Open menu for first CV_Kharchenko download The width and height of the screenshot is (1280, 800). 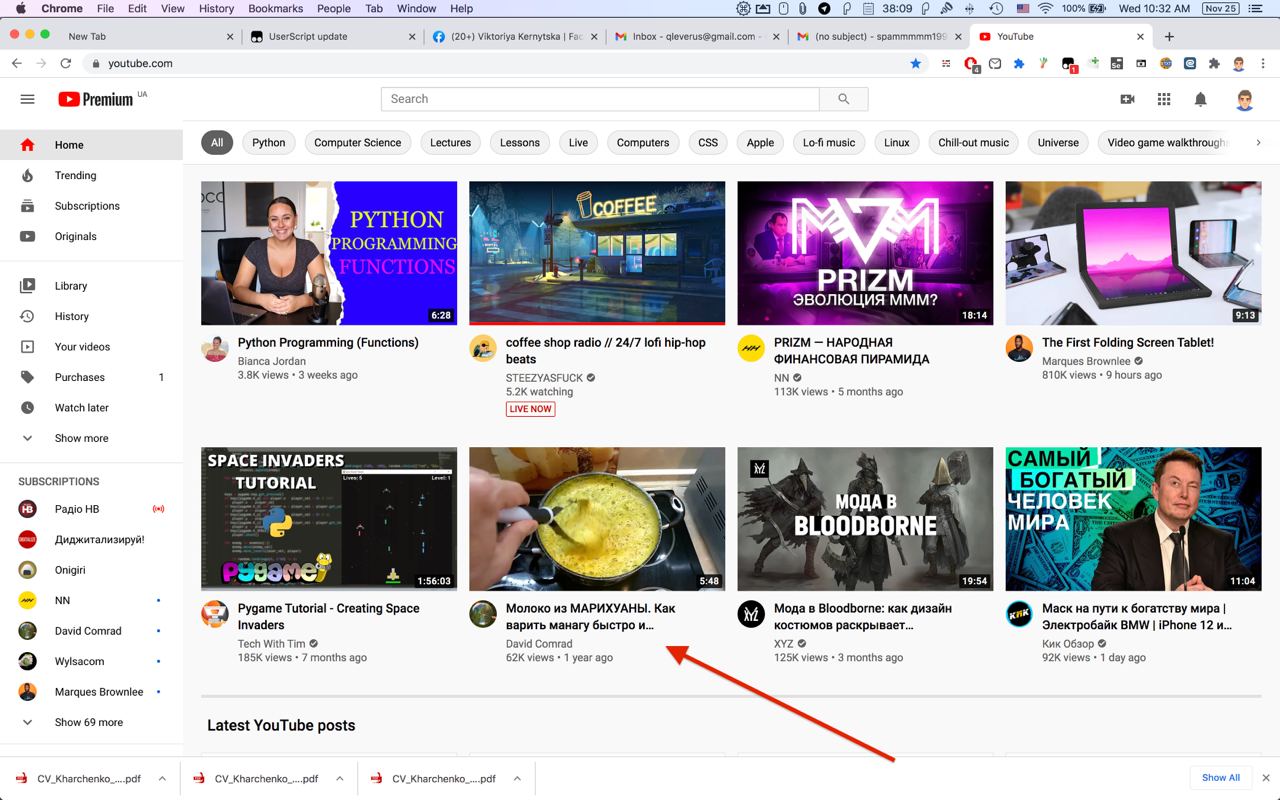[162, 779]
